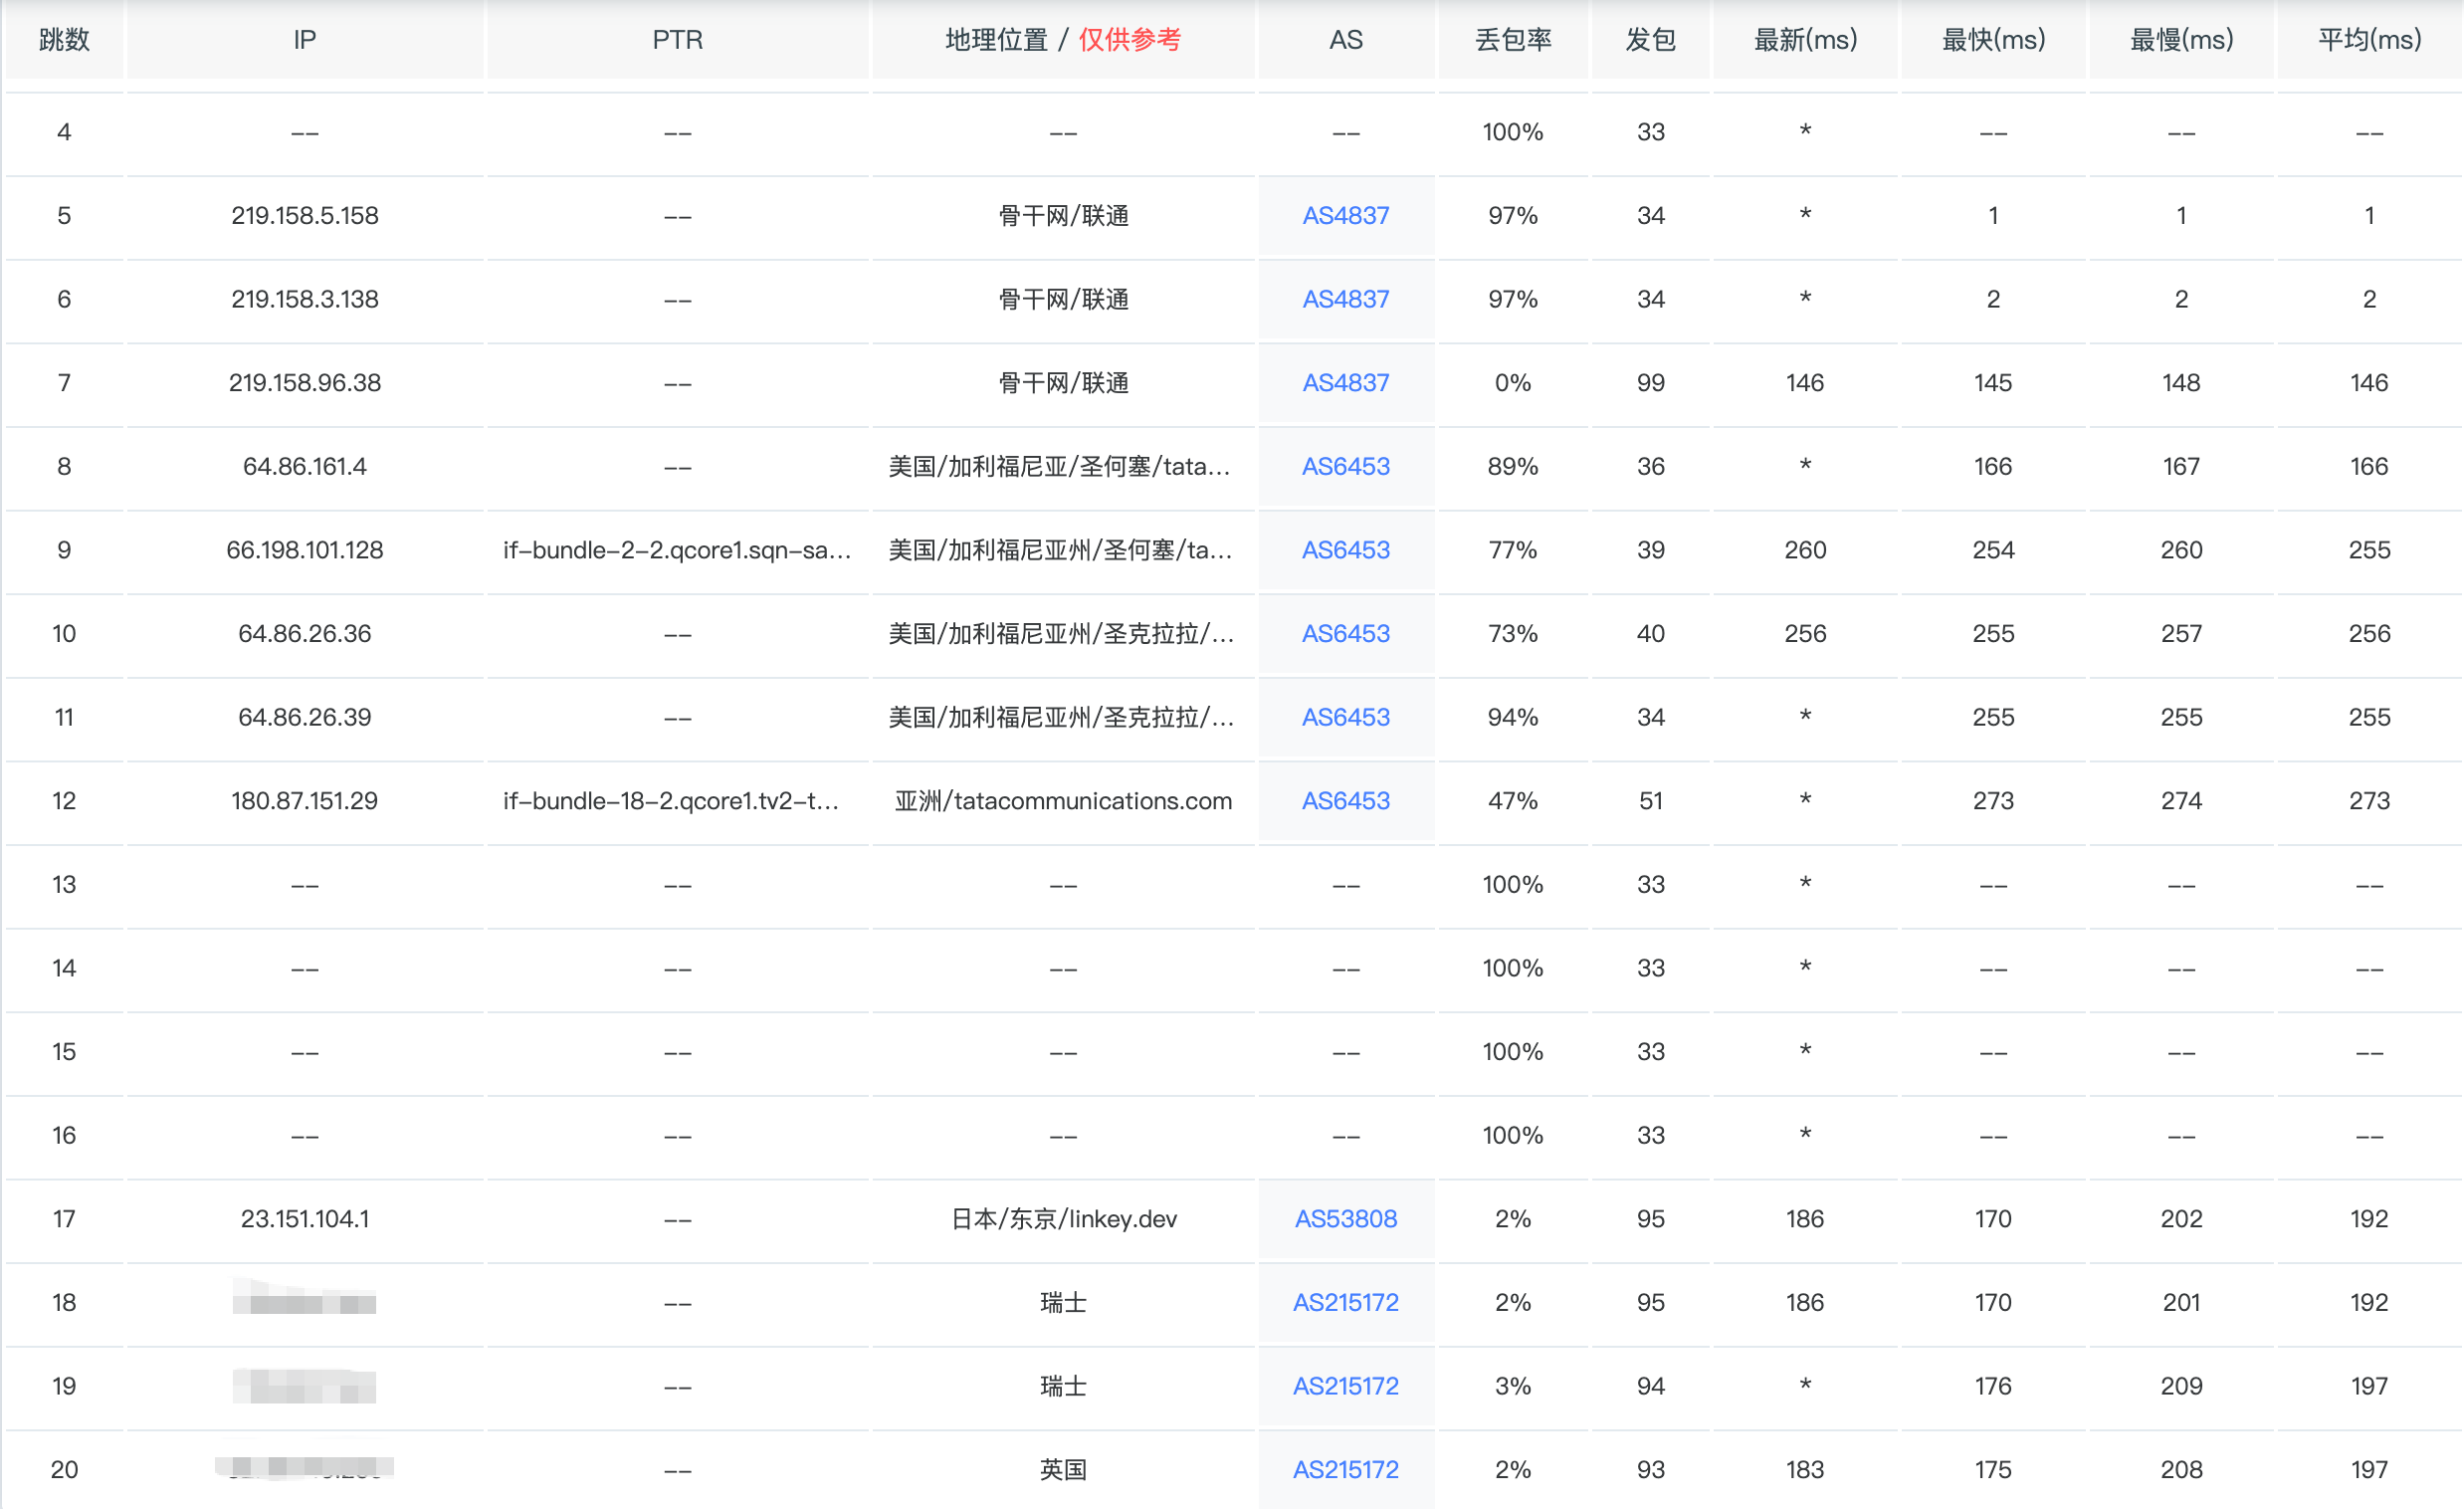Select IP address 219.158.96.38
The width and height of the screenshot is (2464, 1509).
[x=305, y=383]
